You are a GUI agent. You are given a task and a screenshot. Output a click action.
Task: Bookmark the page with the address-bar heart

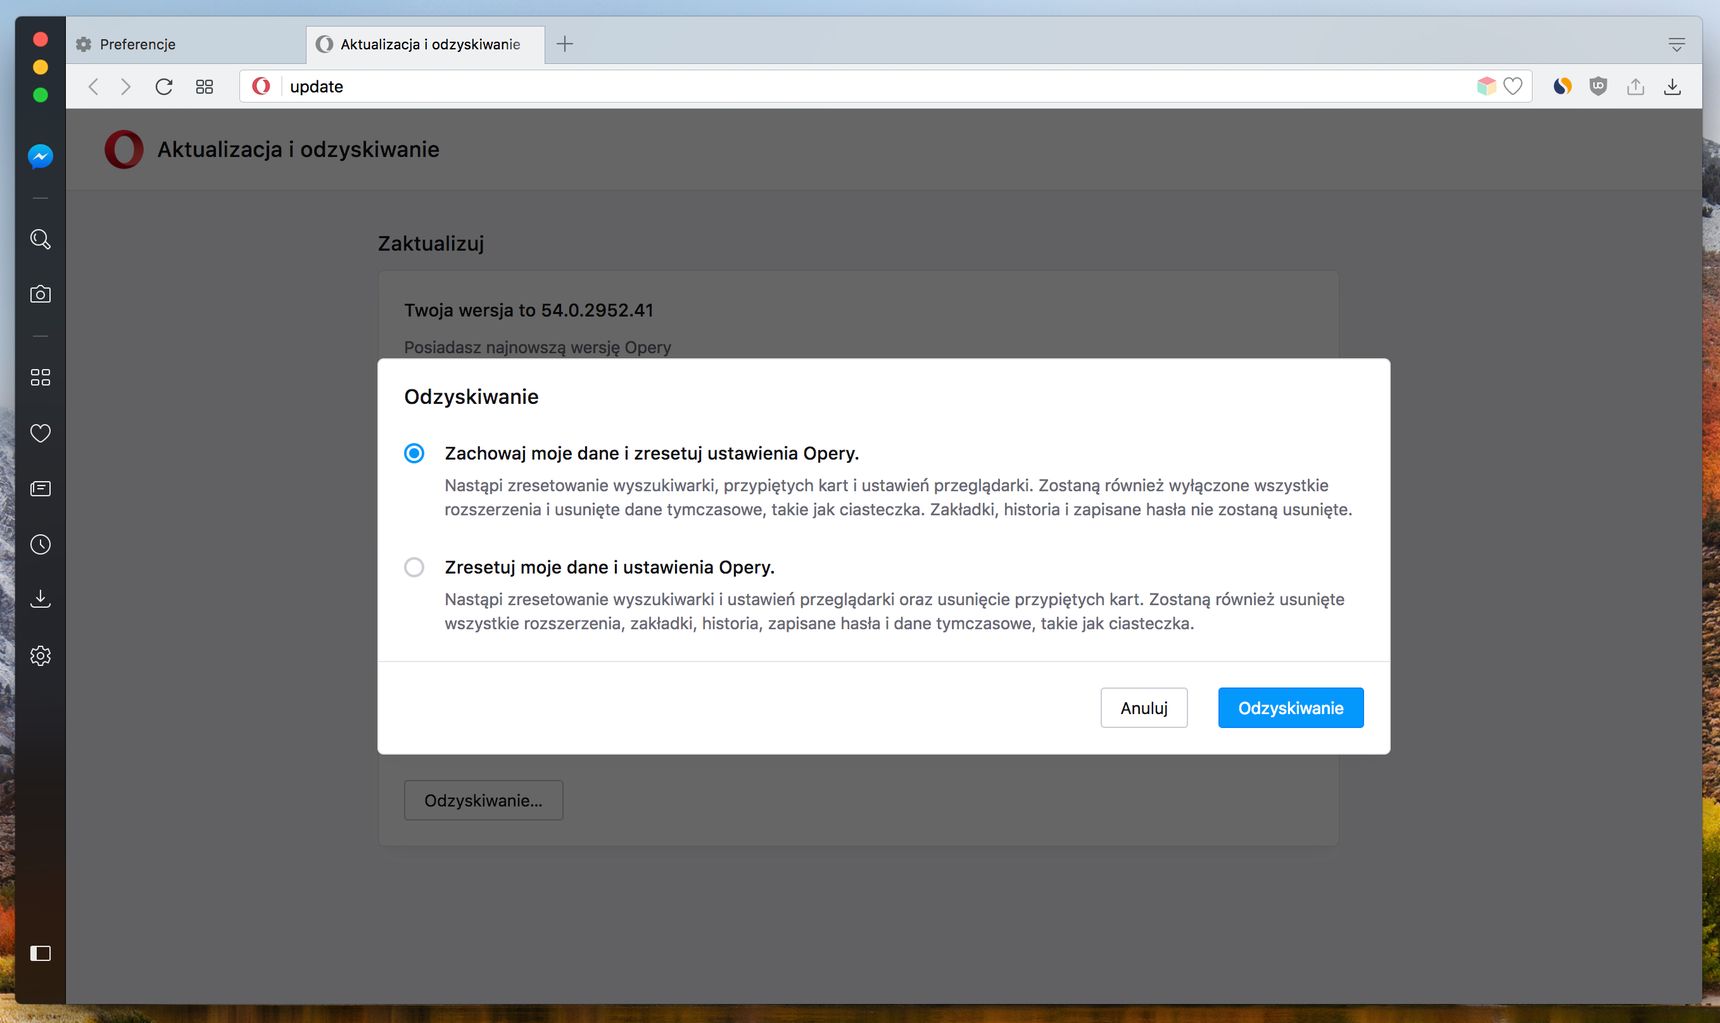pyautogui.click(x=1513, y=87)
